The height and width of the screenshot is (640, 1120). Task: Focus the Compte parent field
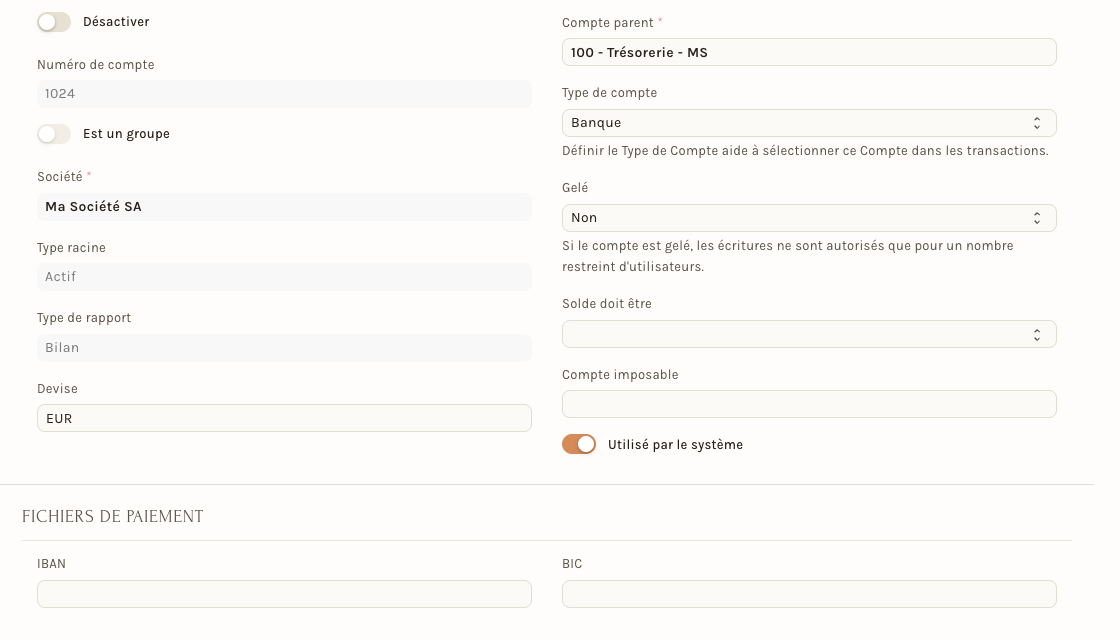(x=809, y=52)
